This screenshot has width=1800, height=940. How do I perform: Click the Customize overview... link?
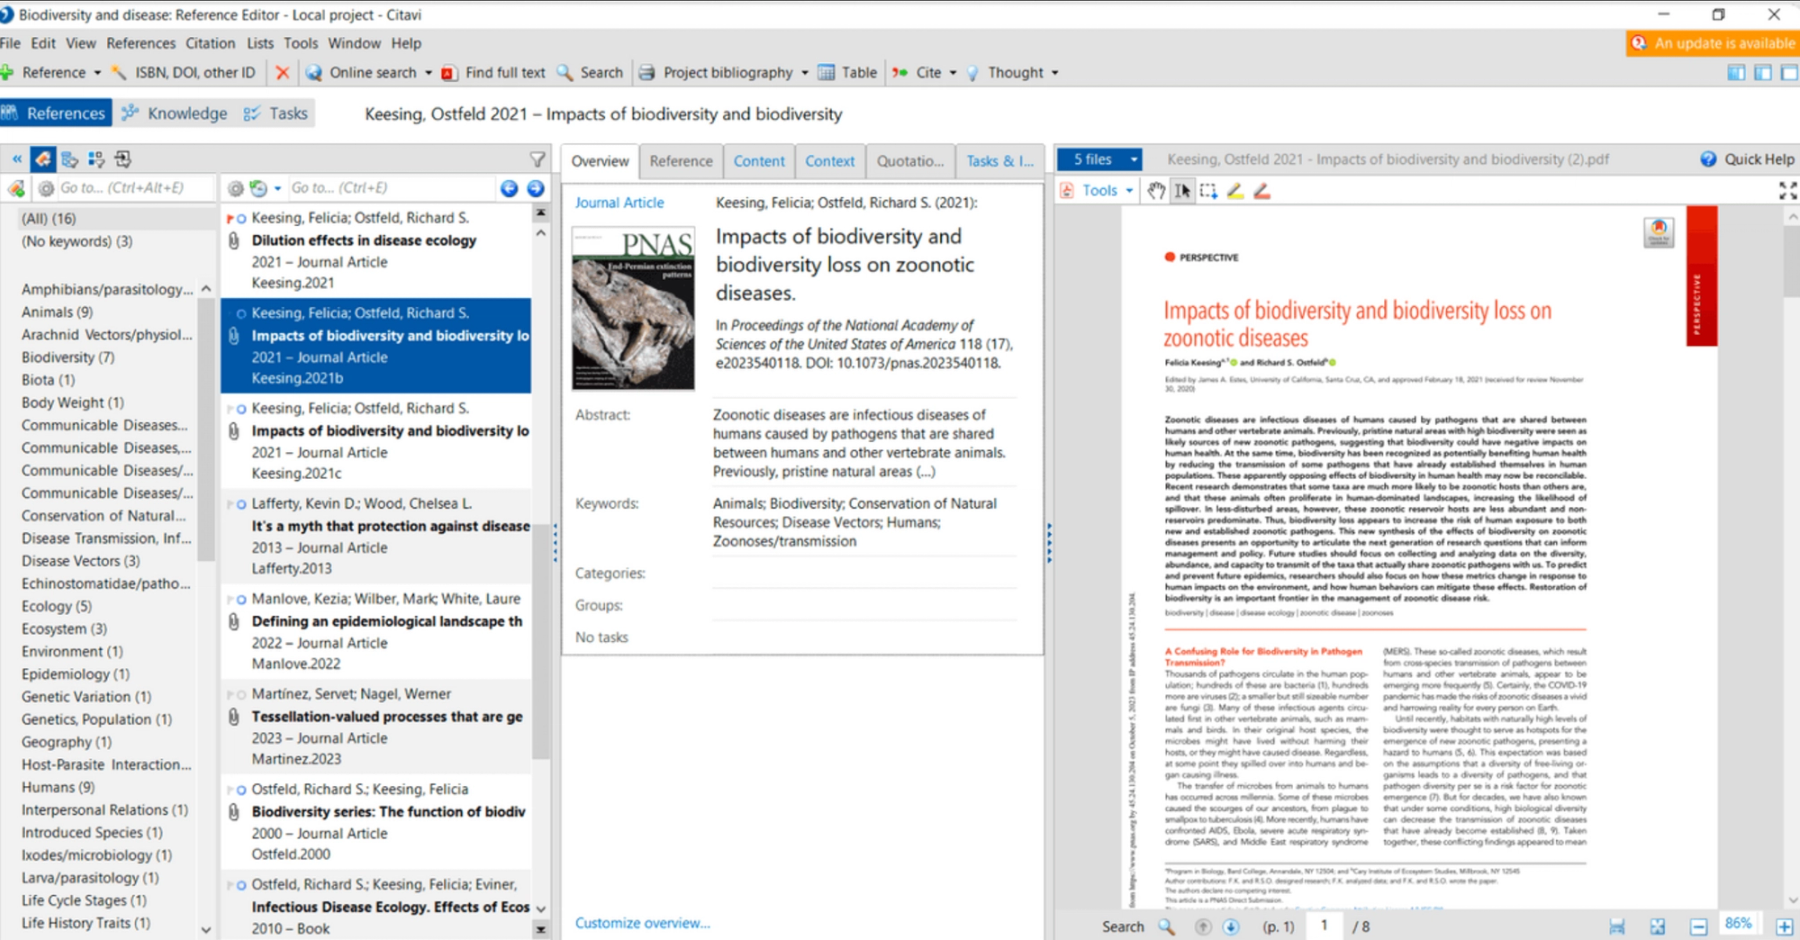click(642, 923)
